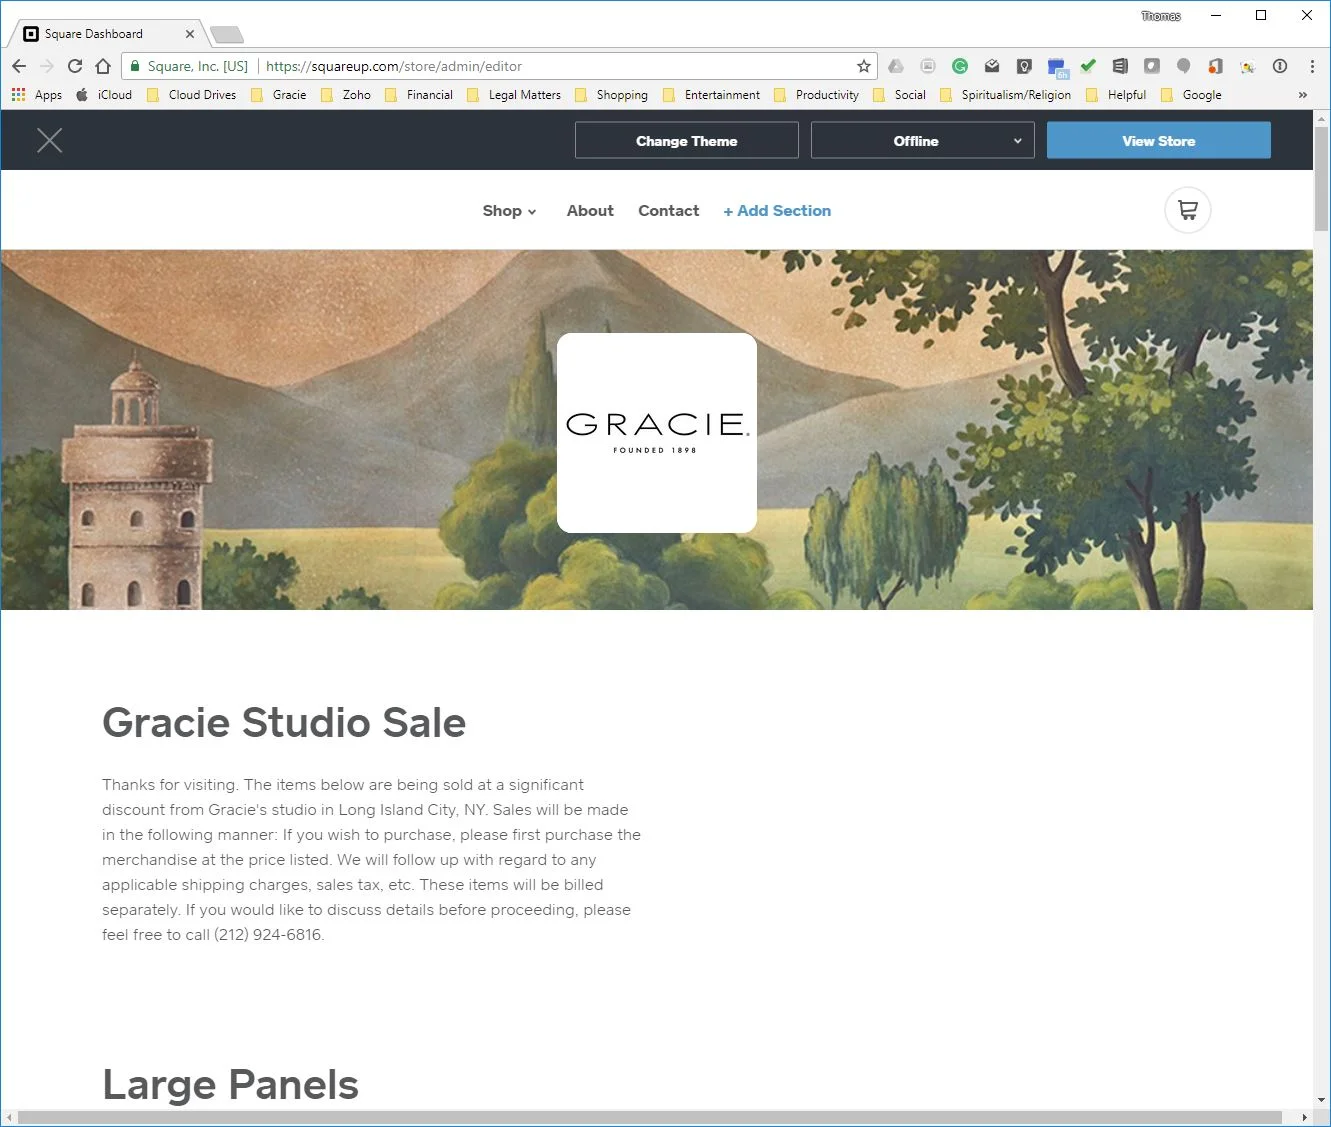The height and width of the screenshot is (1127, 1331).
Task: Bookmark this page with the star icon
Action: pos(864,66)
